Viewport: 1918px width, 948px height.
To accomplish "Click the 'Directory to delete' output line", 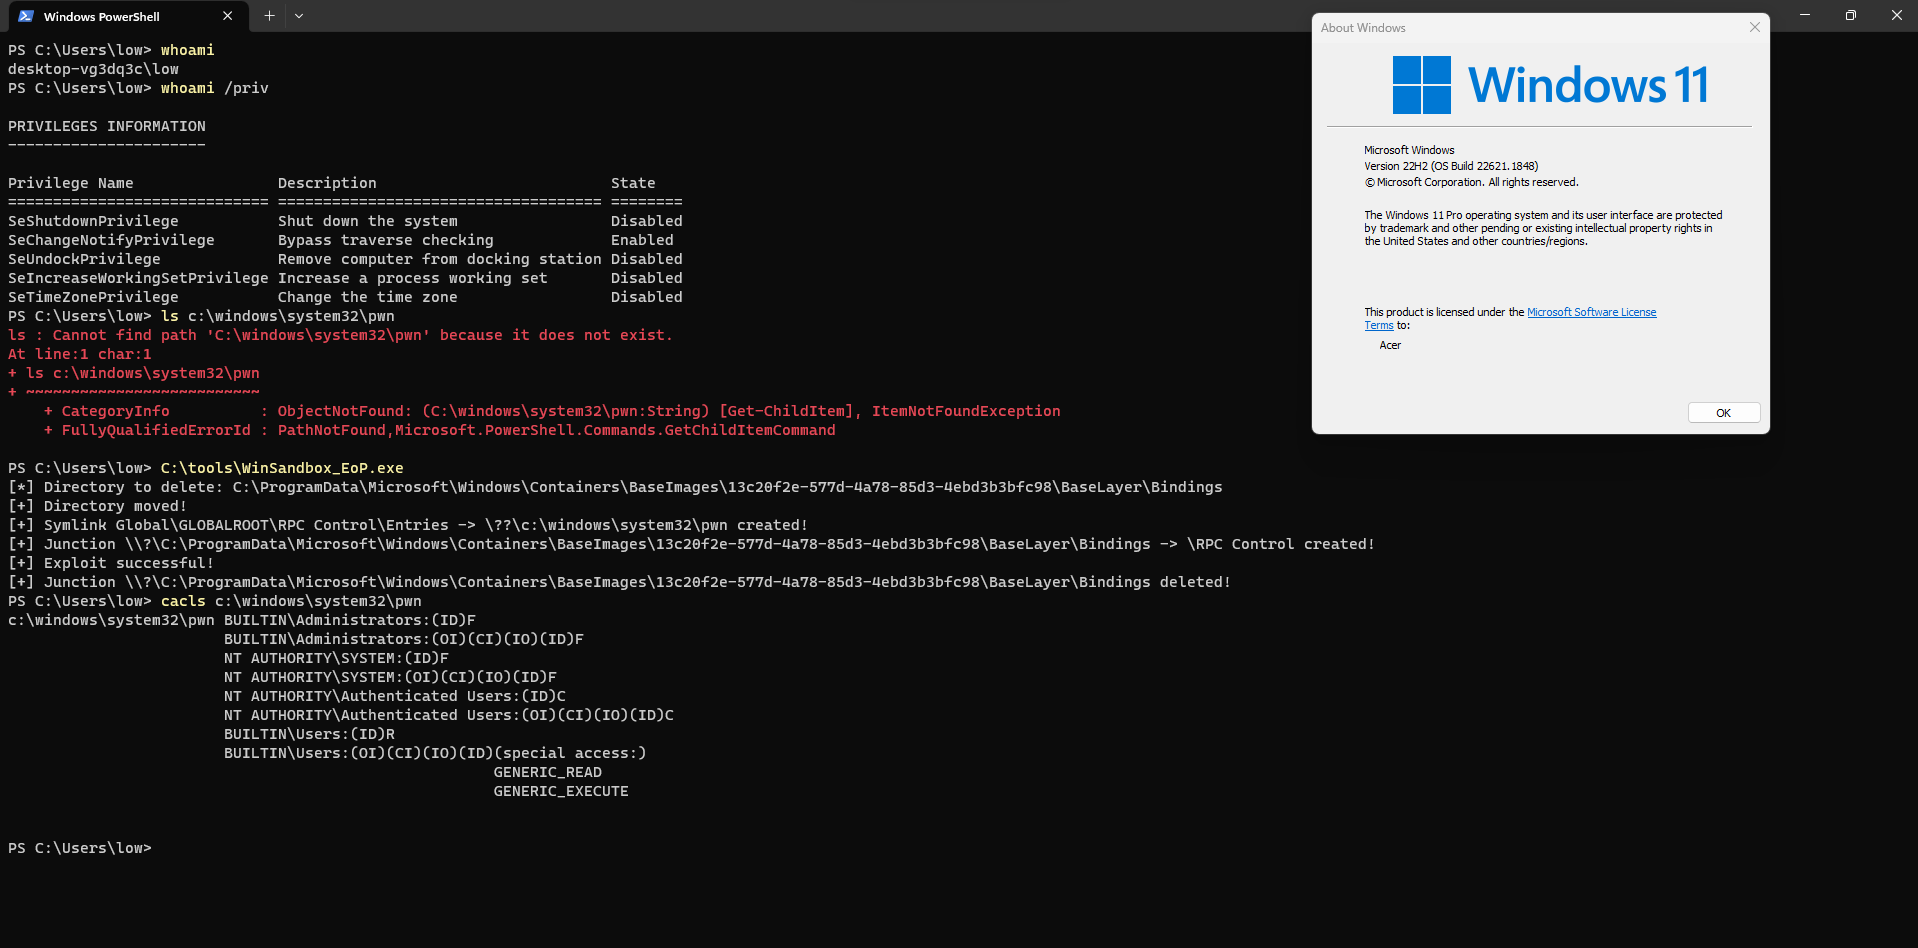I will pos(615,487).
